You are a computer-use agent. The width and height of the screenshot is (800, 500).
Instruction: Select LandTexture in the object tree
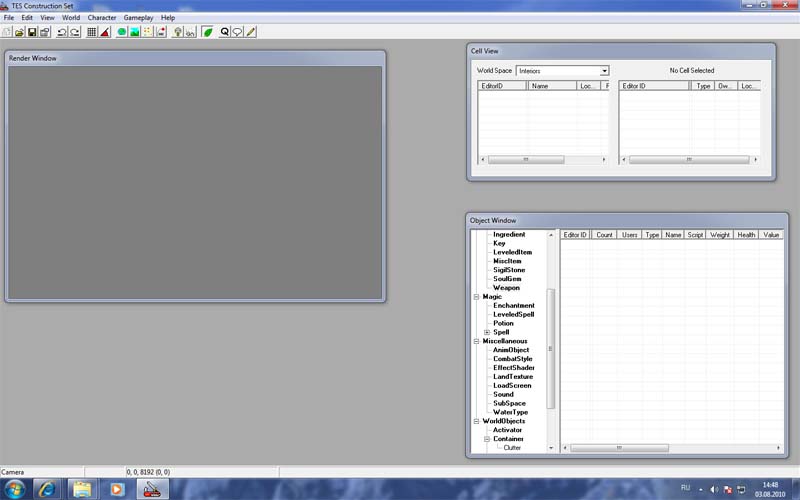tap(513, 377)
